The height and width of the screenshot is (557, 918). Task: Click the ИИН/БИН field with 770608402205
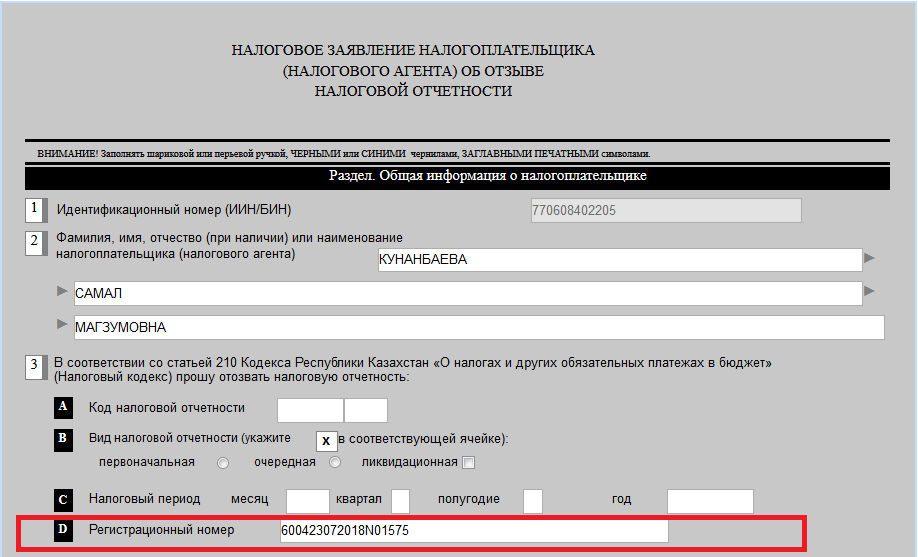[x=665, y=210]
